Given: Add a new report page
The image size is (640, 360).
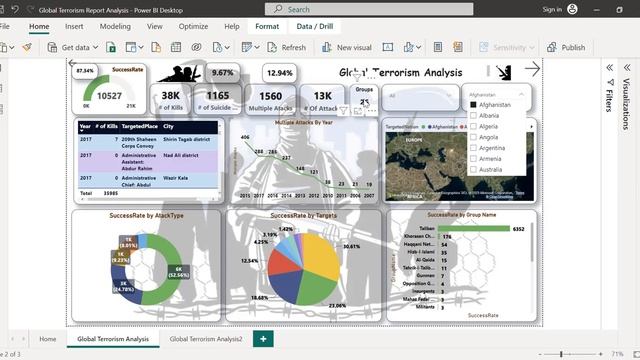Looking at the screenshot, I should (263, 339).
